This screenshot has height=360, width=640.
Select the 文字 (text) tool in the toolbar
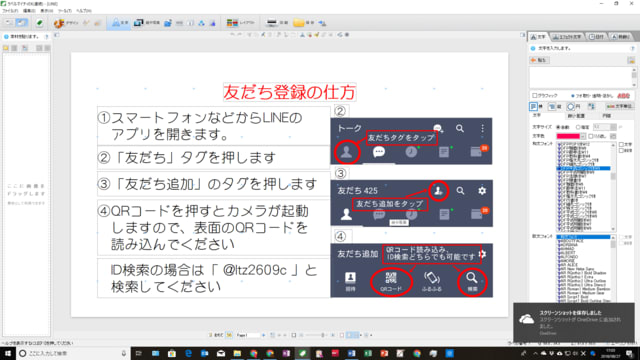120,23
